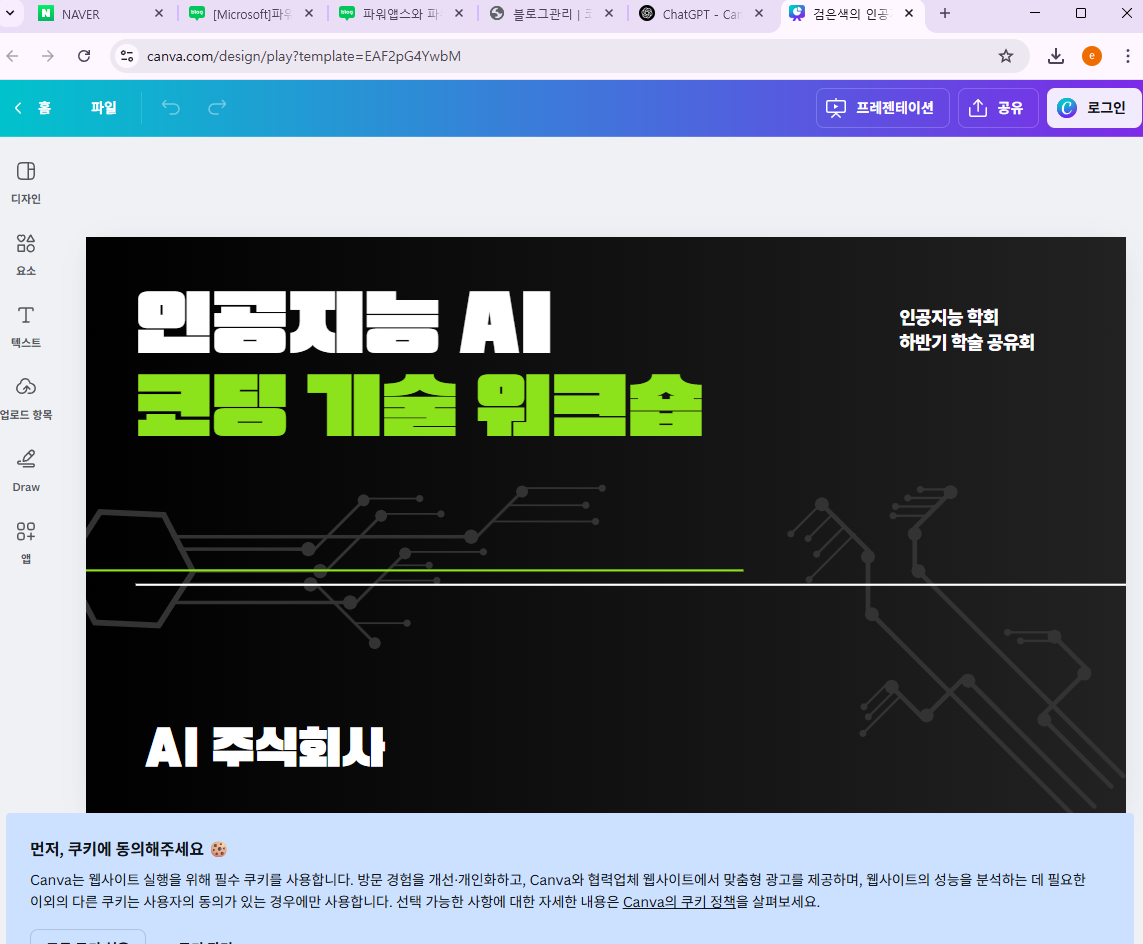This screenshot has height=944, width=1143.
Task: Close the NAVER tab
Action: point(159,13)
